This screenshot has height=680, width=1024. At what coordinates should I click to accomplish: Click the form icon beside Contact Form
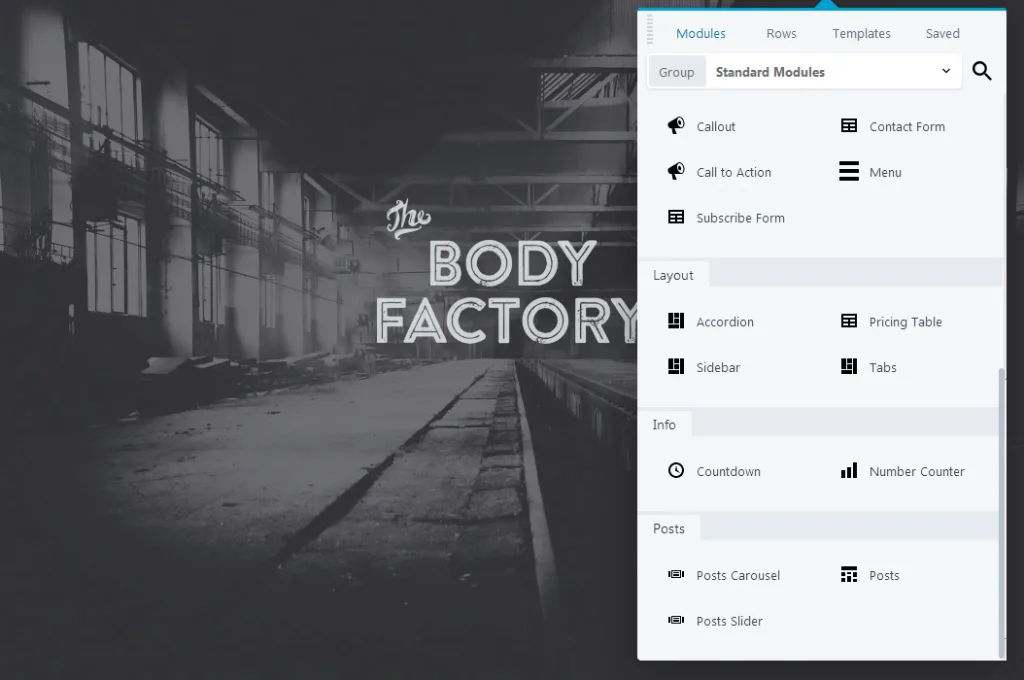coord(849,125)
